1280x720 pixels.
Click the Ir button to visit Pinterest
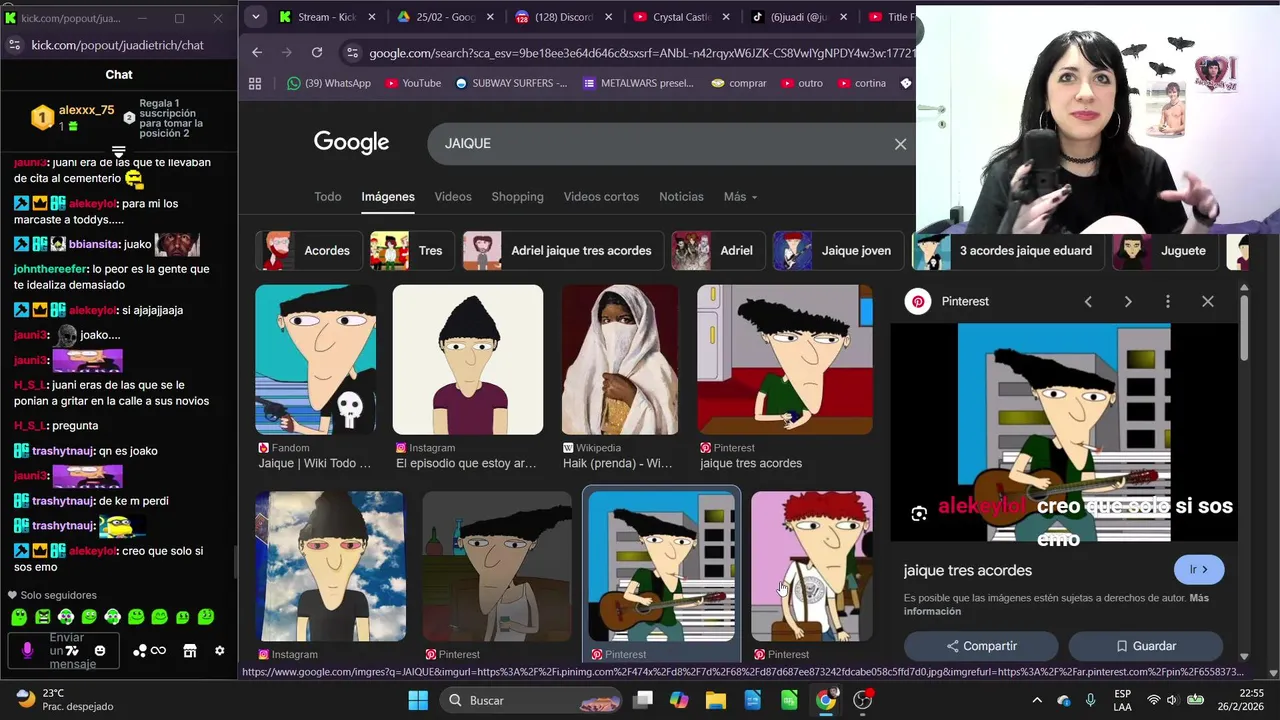(1199, 569)
